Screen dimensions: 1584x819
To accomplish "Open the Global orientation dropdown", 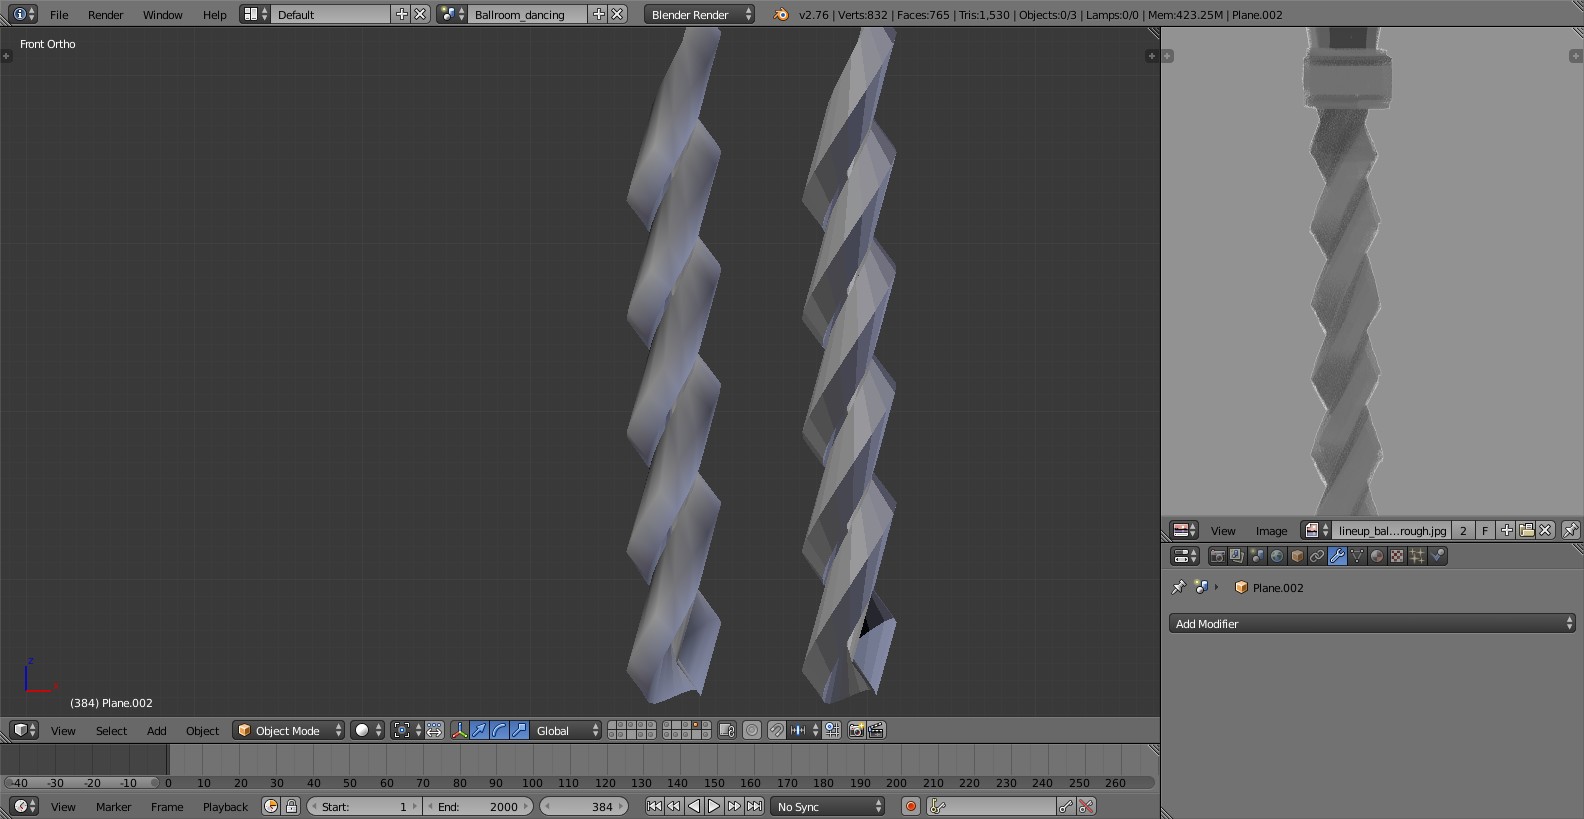I will coord(566,730).
